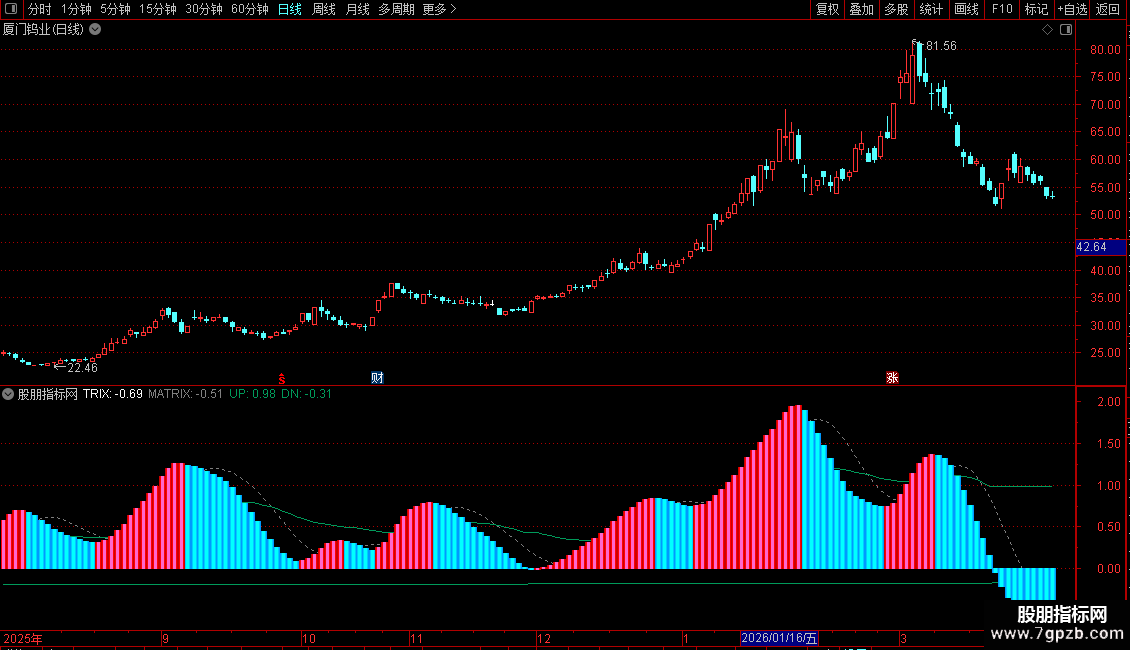Viewport: 1130px width, 650px height.
Task: Click the 返回 back button
Action: (x=1108, y=9)
